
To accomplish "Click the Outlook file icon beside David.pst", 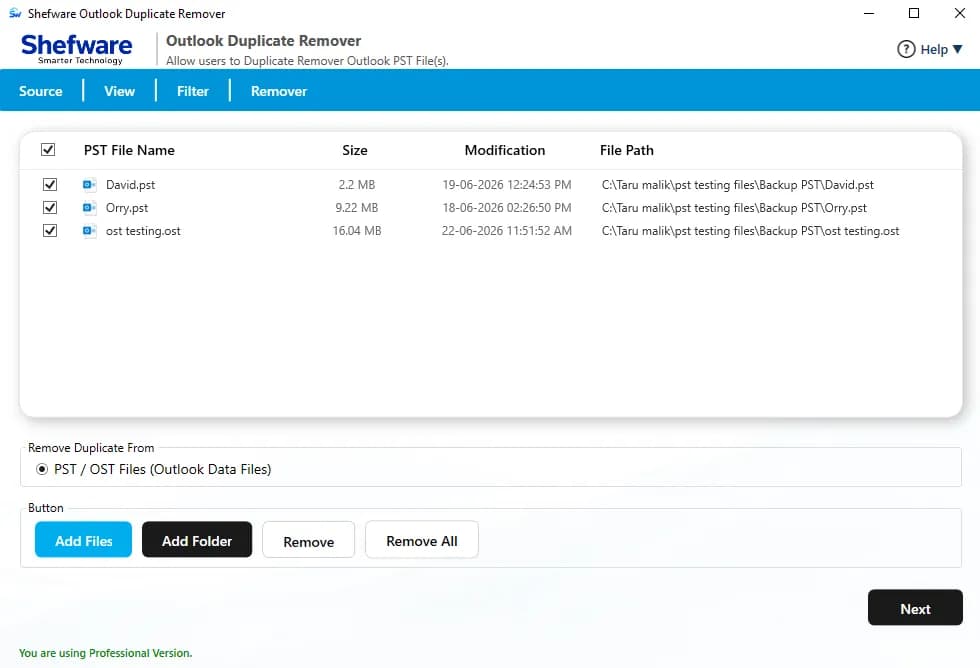I will (x=89, y=185).
